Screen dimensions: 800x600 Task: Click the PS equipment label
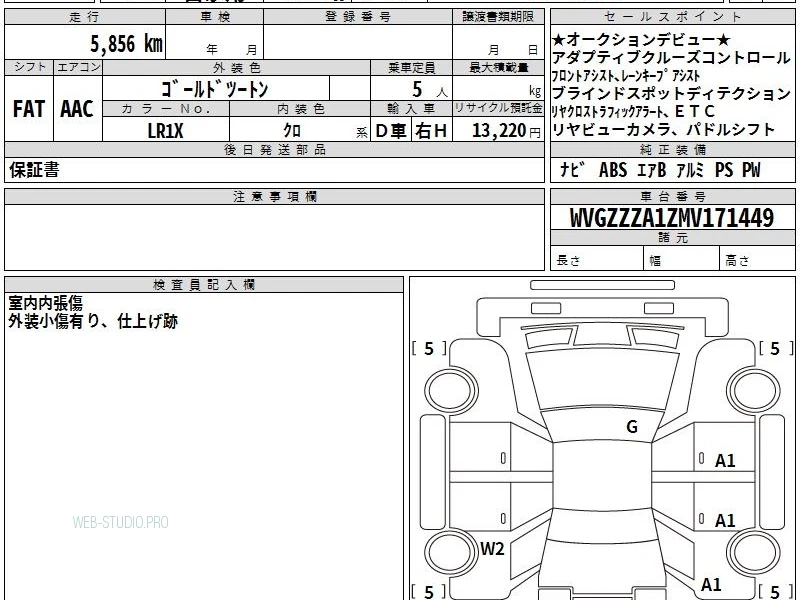723,170
